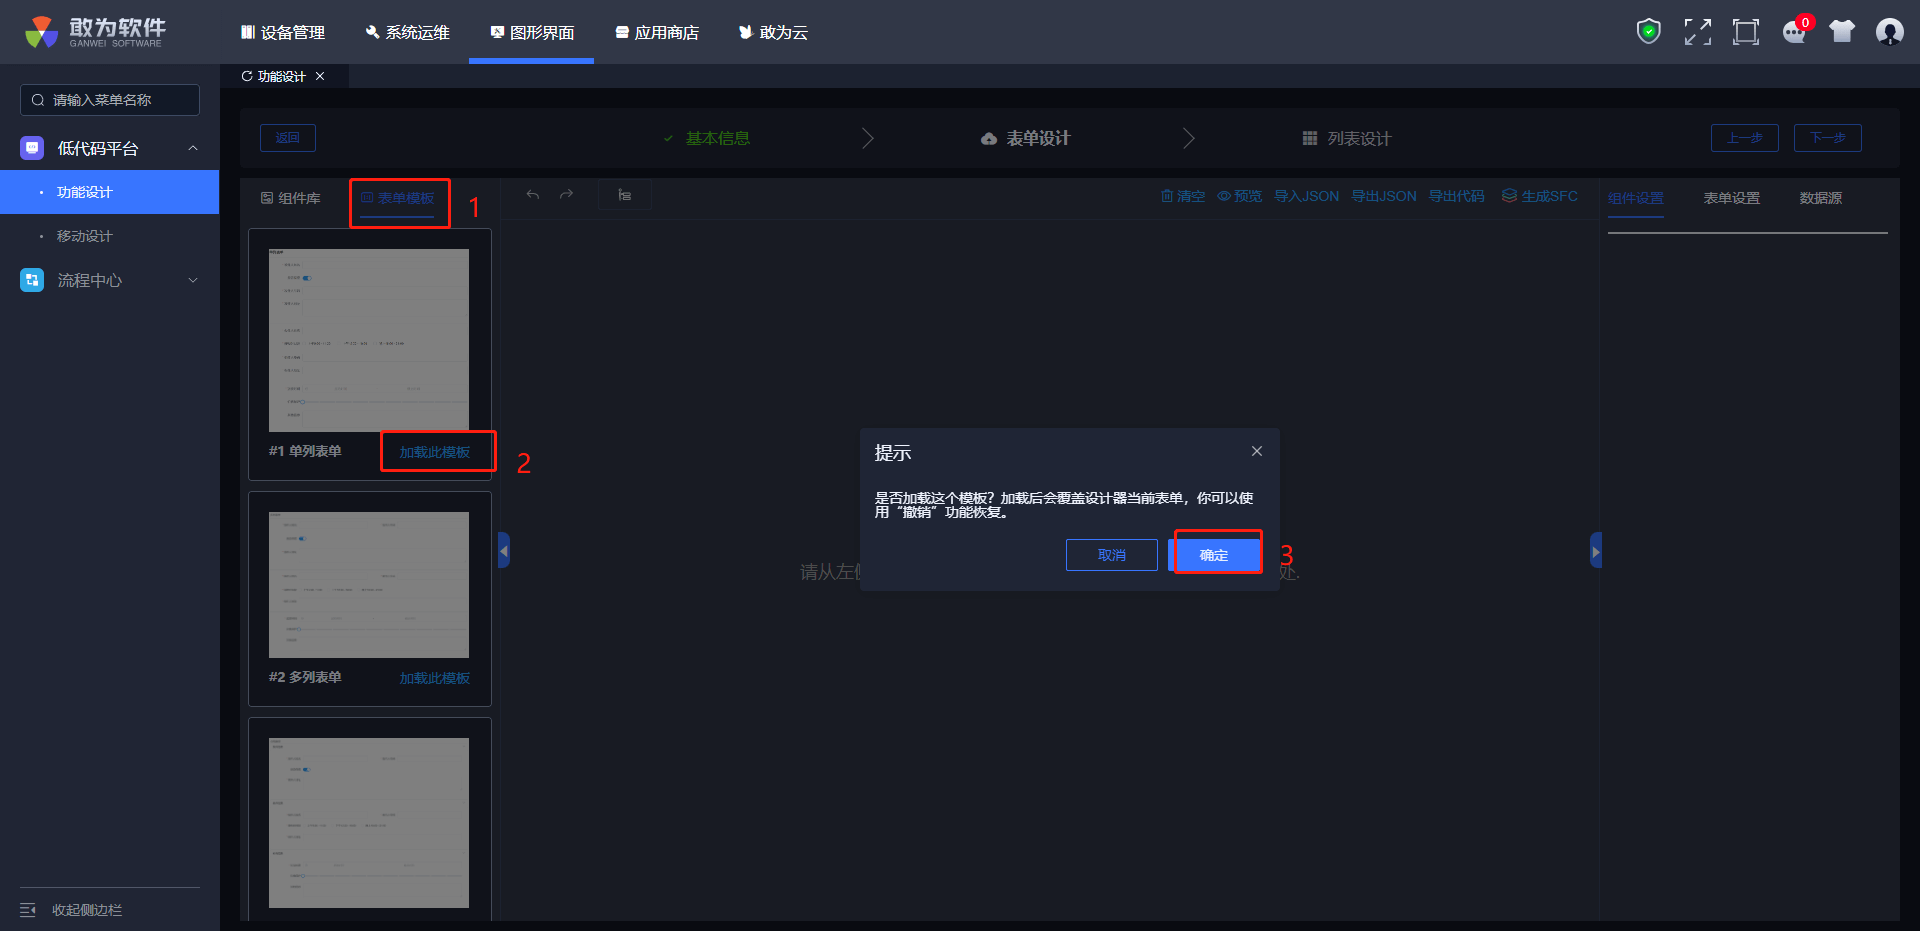
Task: Collapse the right panel with arrow handle
Action: point(1596,551)
